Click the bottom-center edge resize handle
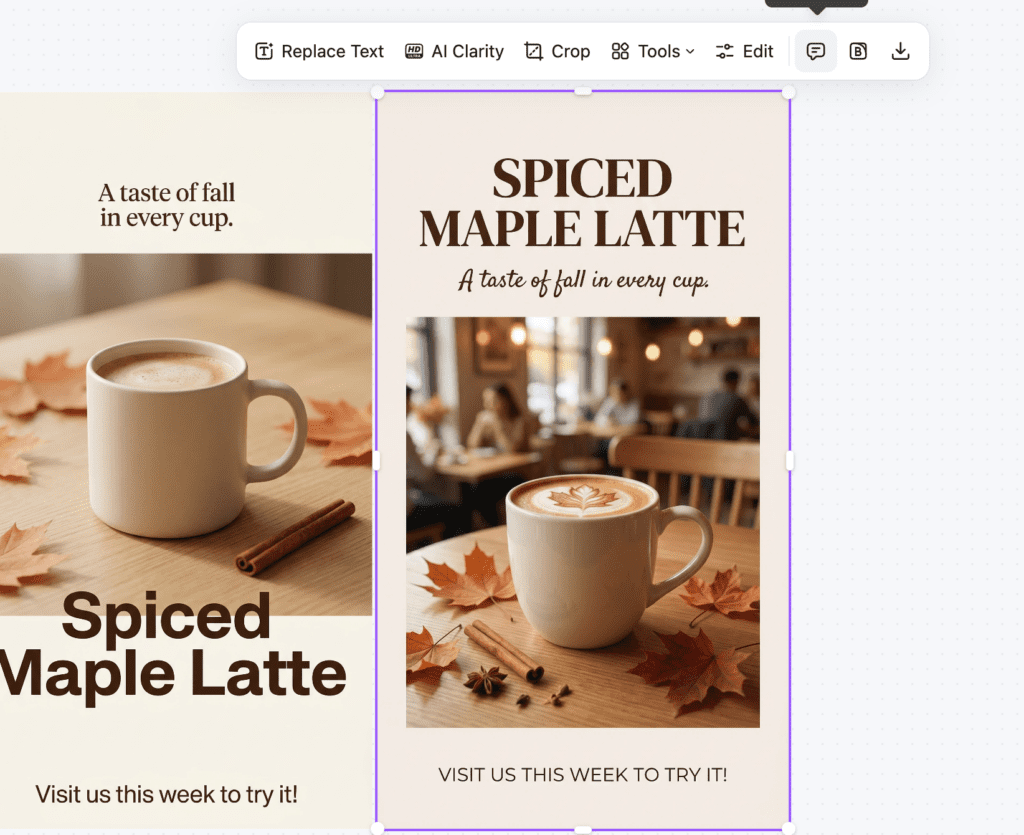This screenshot has width=1024, height=835. 583,829
